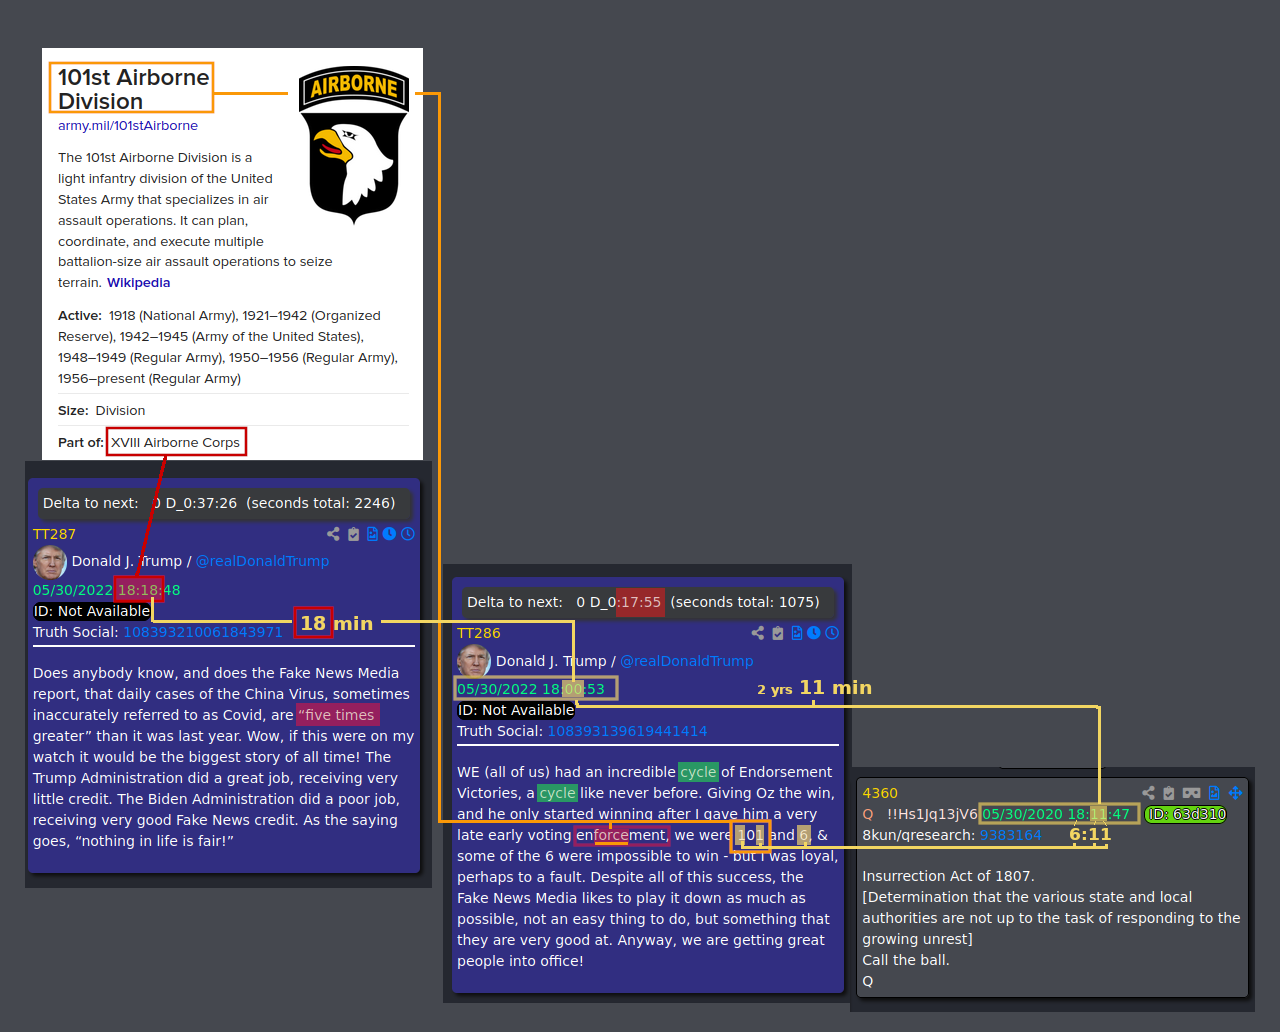Open the Wikipedia link in the description
The height and width of the screenshot is (1032, 1280).
pyautogui.click(x=138, y=283)
